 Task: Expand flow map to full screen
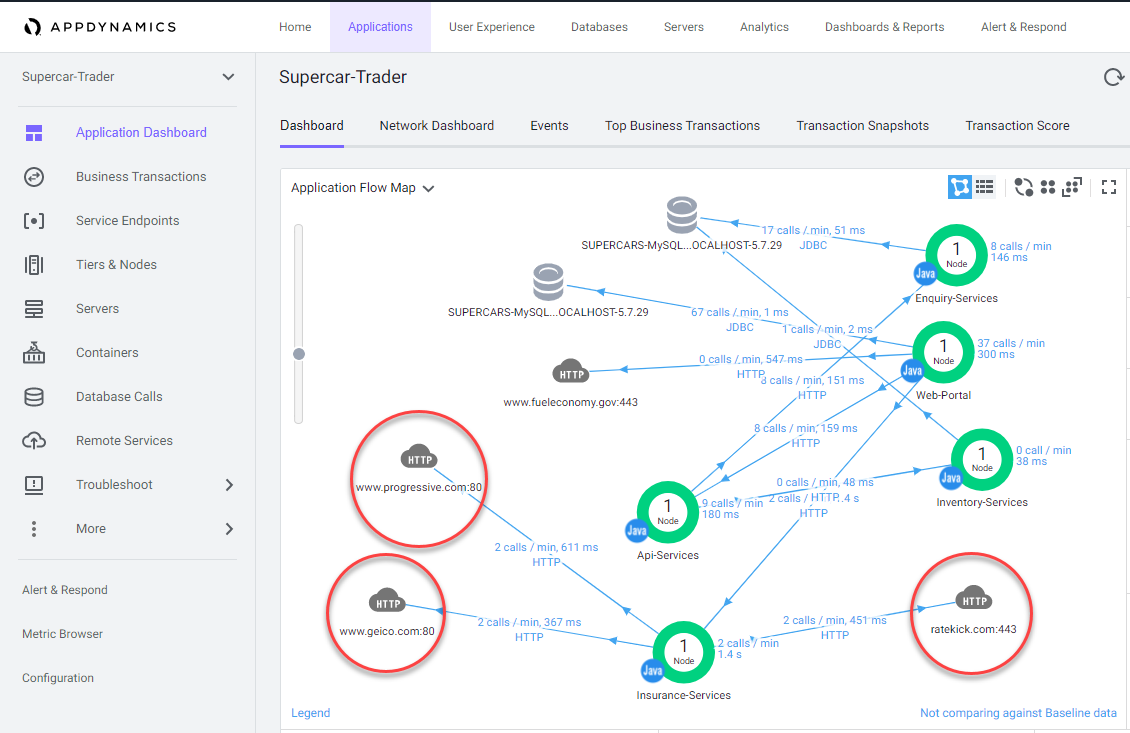tap(1109, 187)
